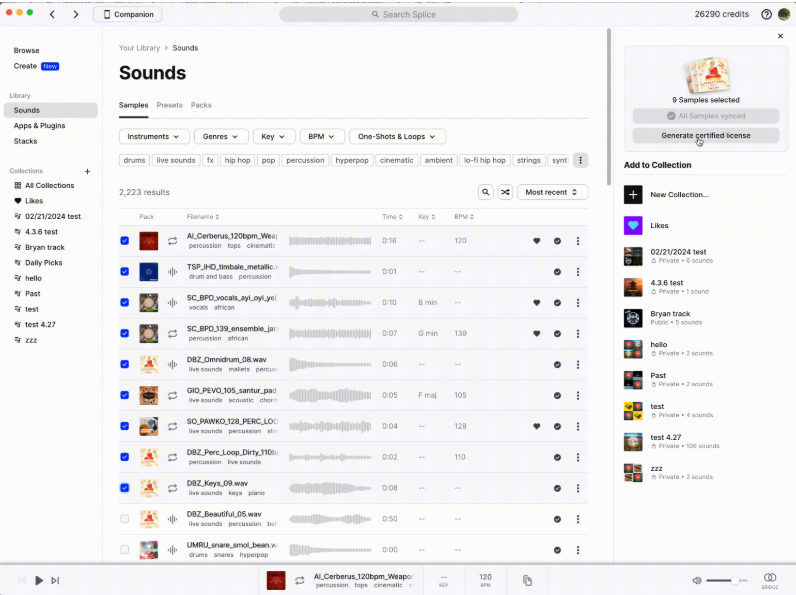Click the heart on SC_BPD_vocals_ayi_oyi row
Screen dimensions: 796x595
(537, 303)
